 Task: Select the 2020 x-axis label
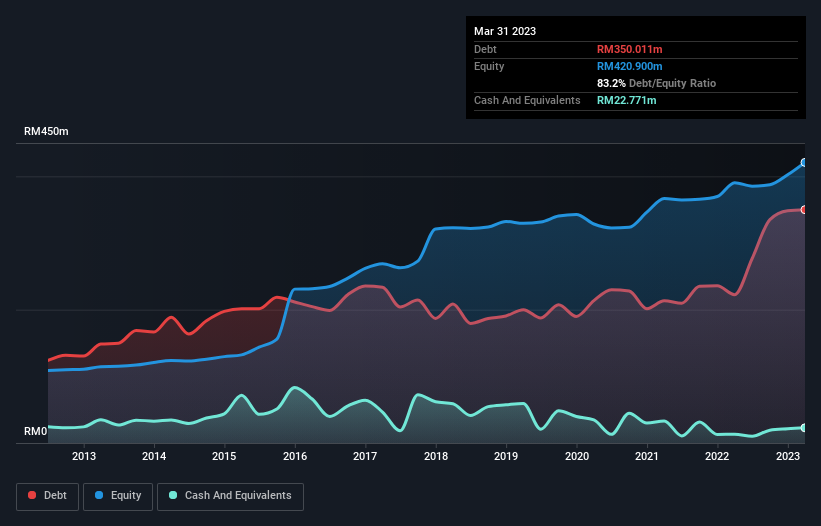click(576, 456)
